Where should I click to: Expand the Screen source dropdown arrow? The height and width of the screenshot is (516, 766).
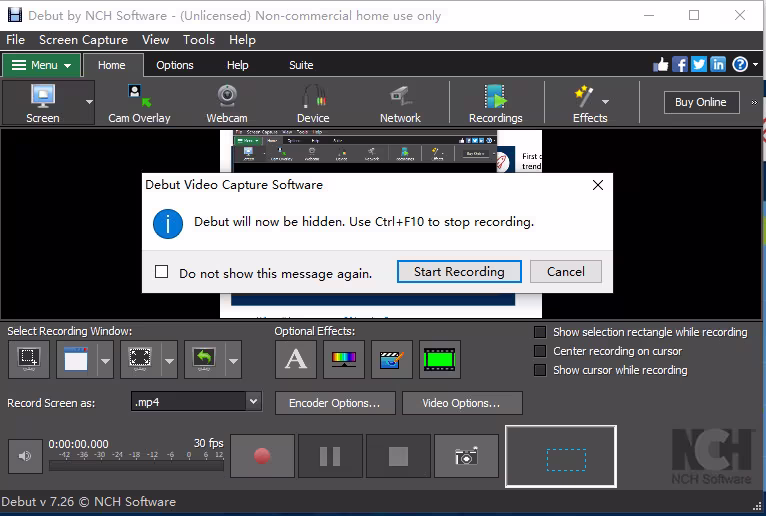pos(89,102)
